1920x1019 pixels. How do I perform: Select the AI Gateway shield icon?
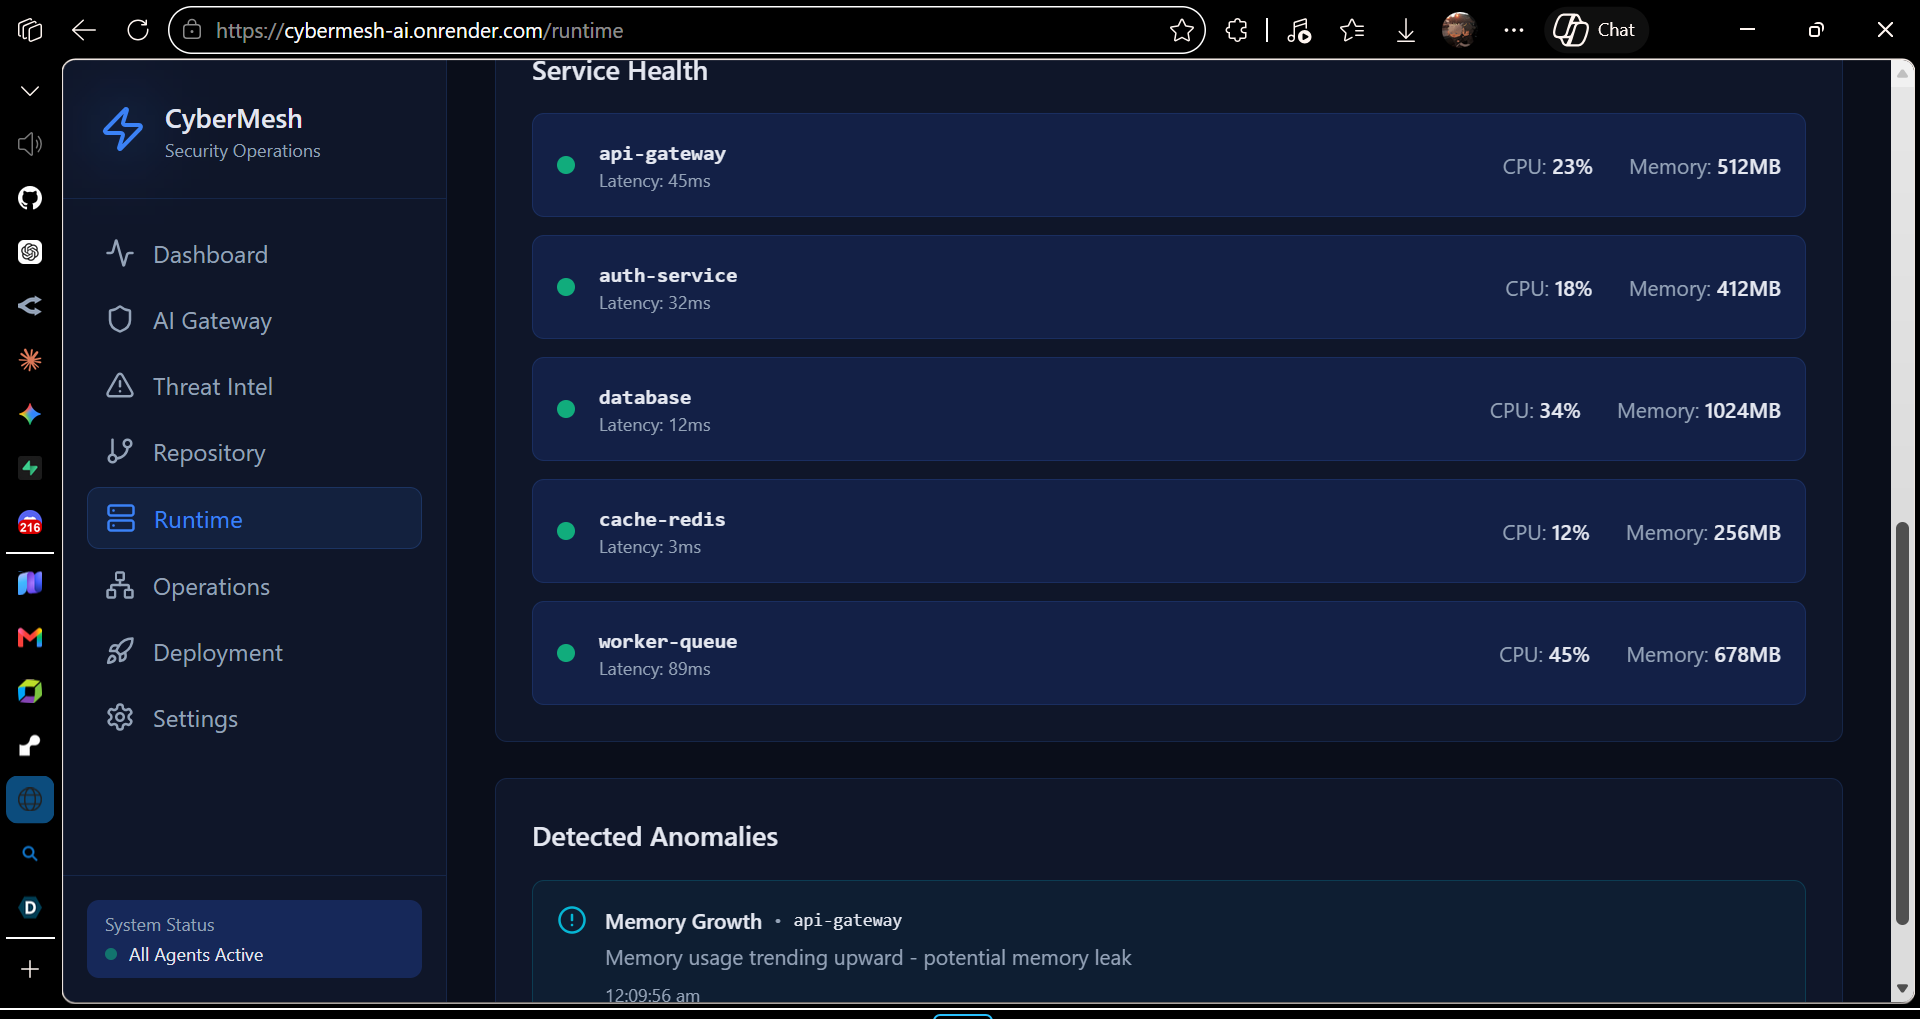[x=120, y=320]
